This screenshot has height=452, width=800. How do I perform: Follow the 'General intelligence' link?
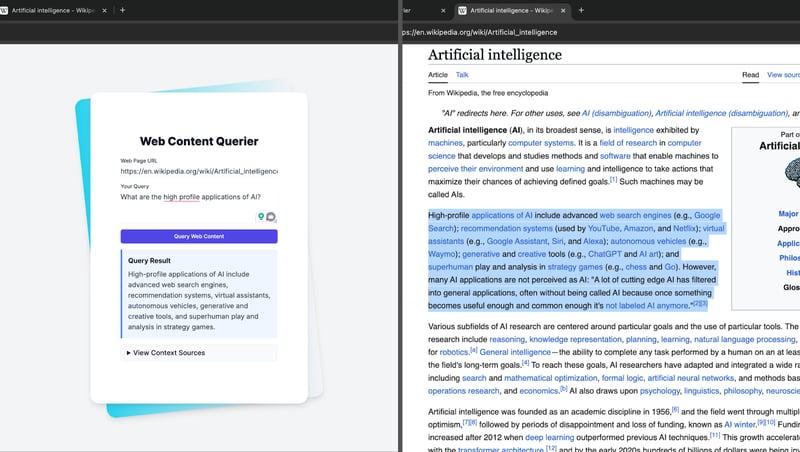coord(515,352)
